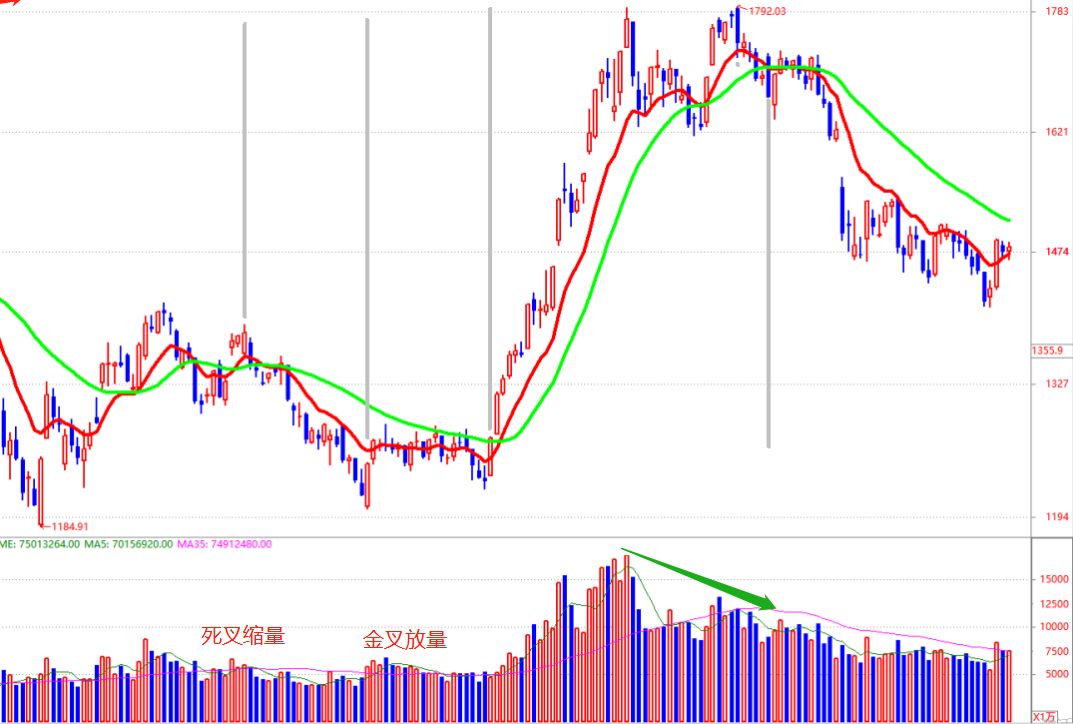
Task: Click the last red candlestick near 1474
Action: tap(1009, 251)
